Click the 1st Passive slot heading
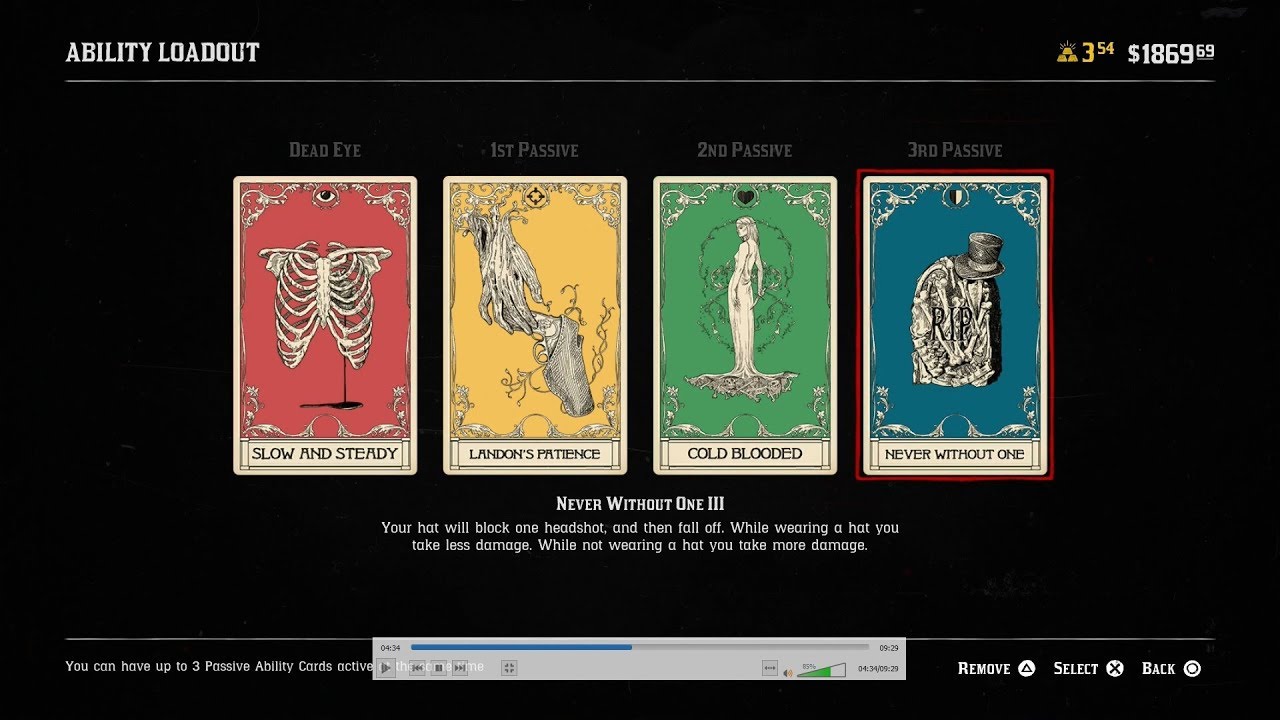This screenshot has width=1280, height=720. coord(535,150)
